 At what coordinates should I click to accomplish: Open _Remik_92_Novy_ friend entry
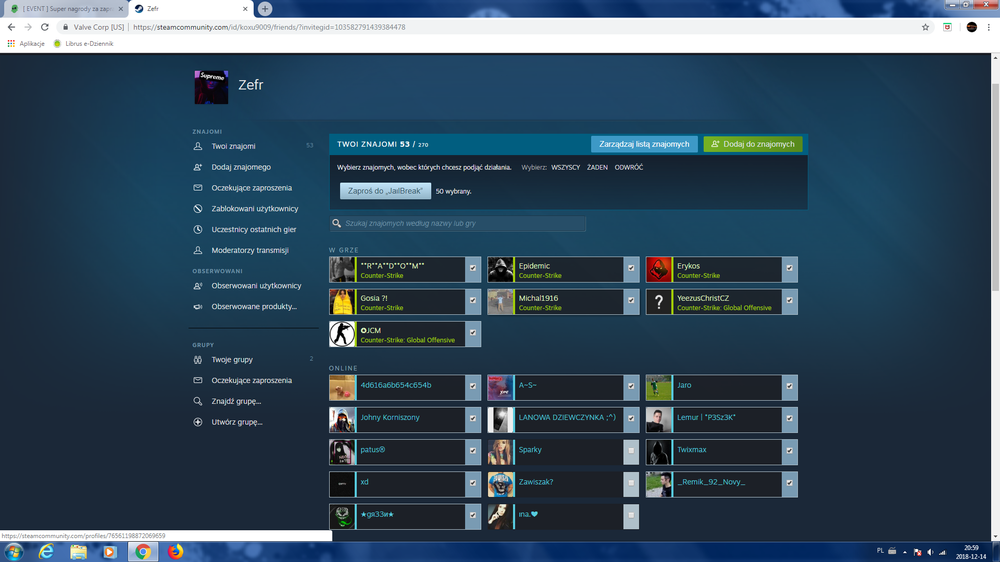point(721,484)
